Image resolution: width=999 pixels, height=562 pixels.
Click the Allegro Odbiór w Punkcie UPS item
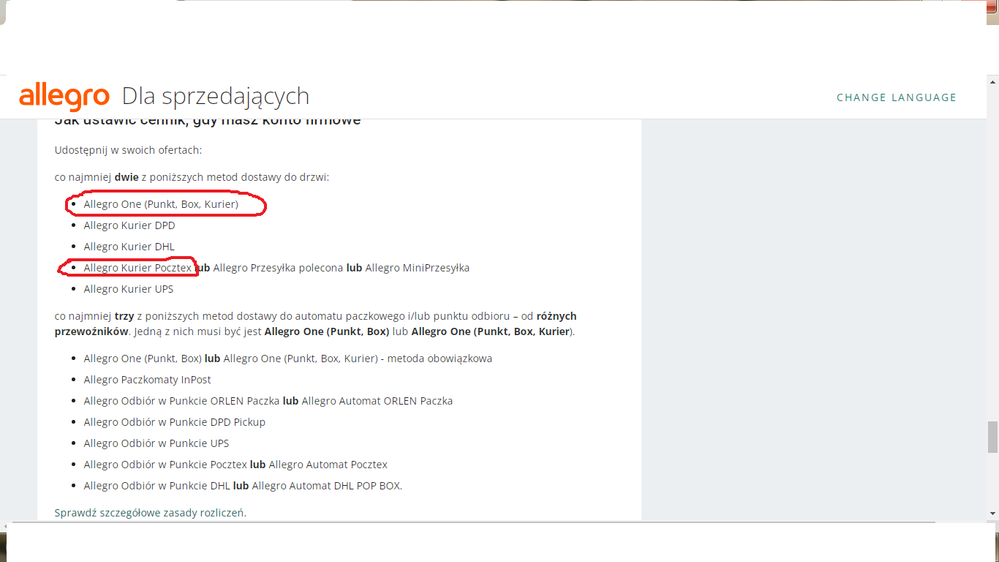(156, 443)
